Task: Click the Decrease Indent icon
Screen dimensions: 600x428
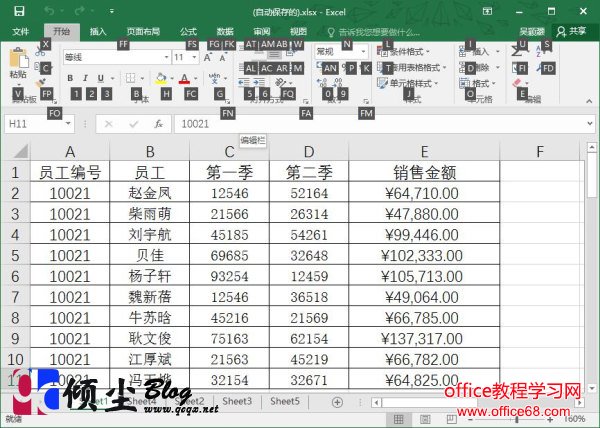Action: [243, 82]
